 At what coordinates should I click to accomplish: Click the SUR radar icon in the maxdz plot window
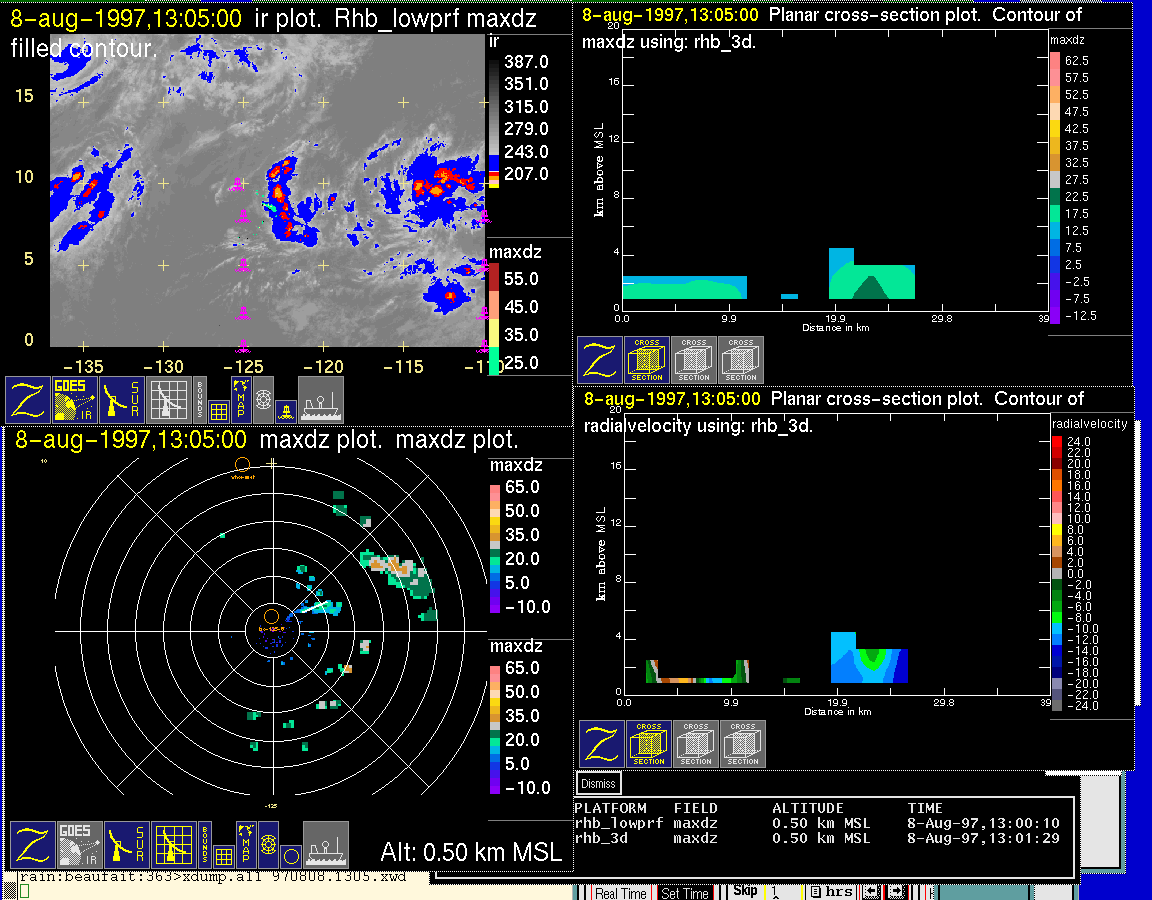[x=126, y=845]
